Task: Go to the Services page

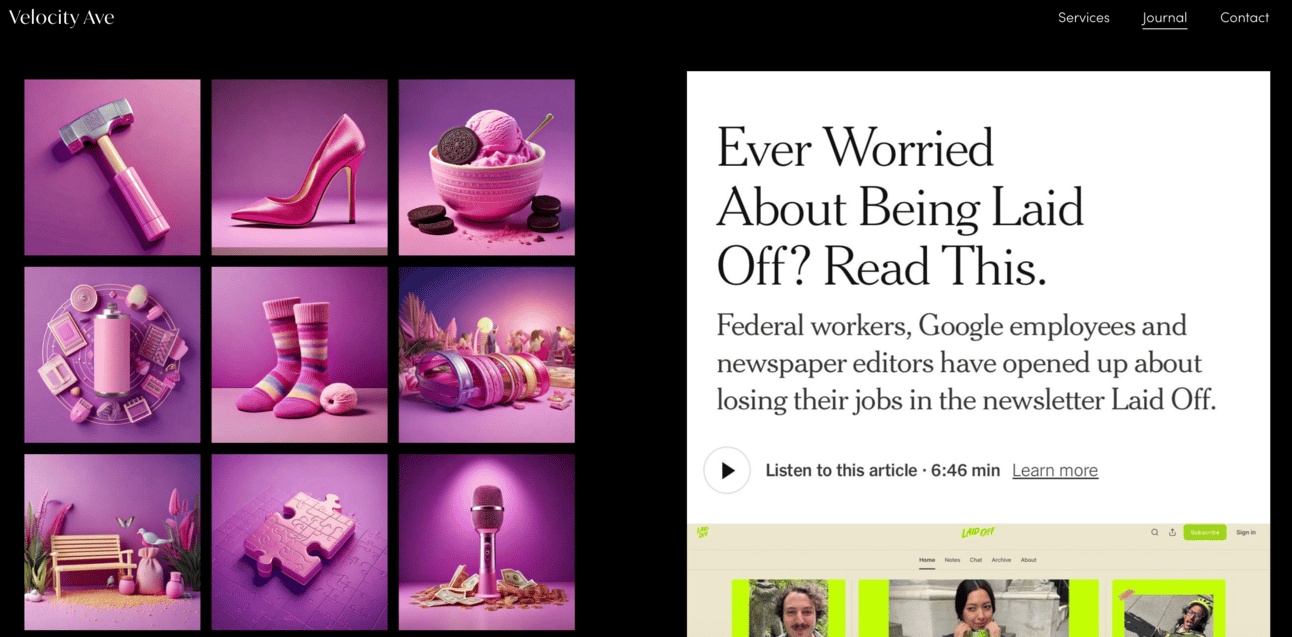Action: pos(1084,17)
